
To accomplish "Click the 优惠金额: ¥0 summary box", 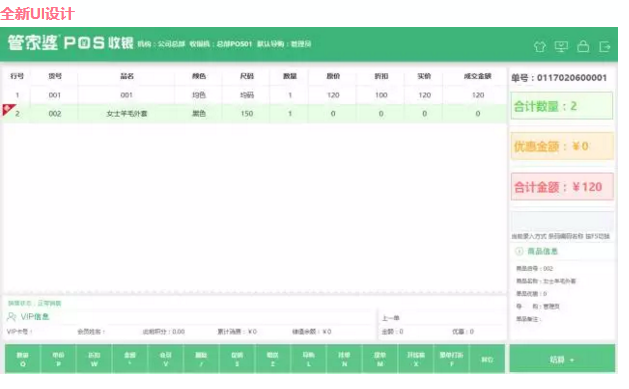I will [x=562, y=146].
